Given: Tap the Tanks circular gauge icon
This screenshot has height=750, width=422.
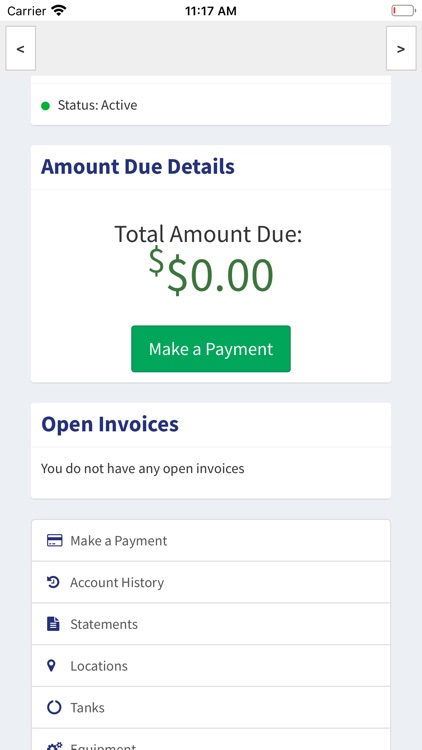Looking at the screenshot, I should coord(54,707).
